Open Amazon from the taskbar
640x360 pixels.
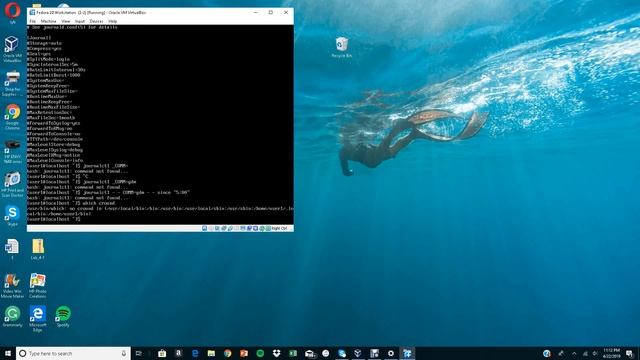pos(178,353)
